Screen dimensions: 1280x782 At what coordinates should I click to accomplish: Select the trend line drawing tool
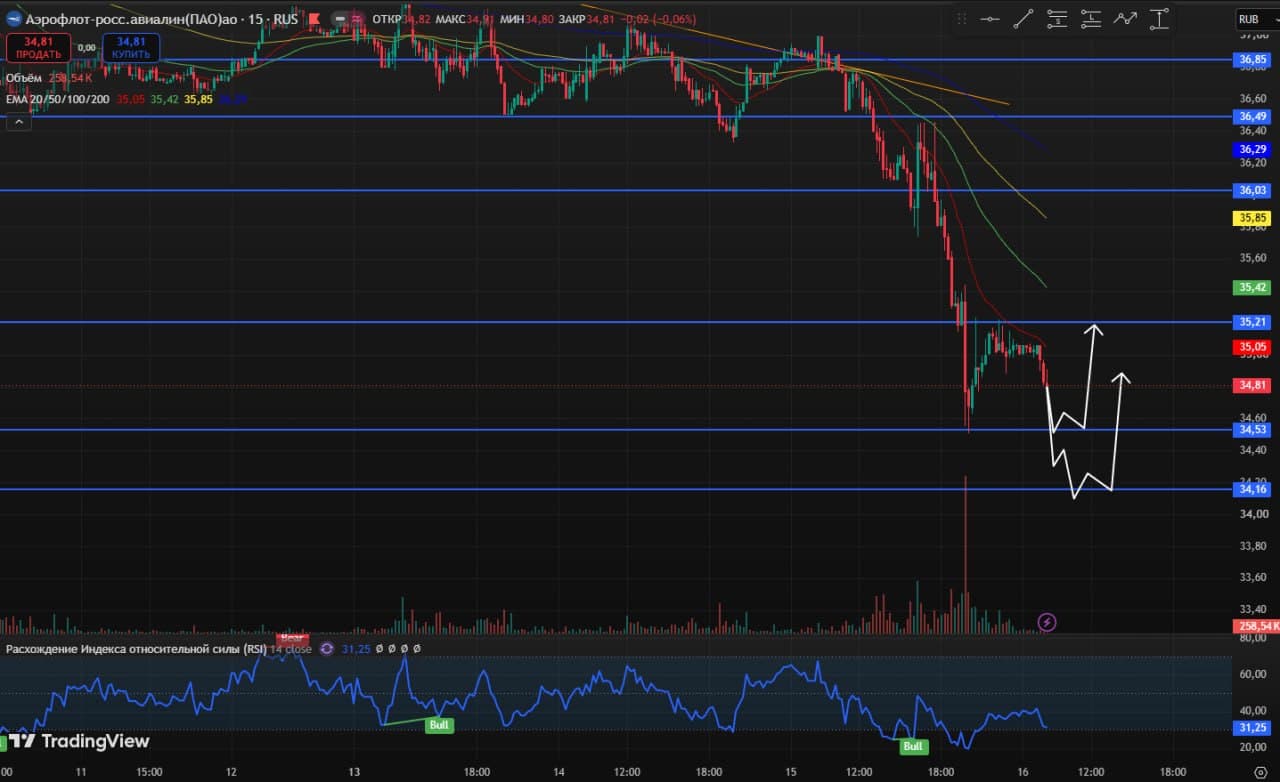(x=1024, y=18)
